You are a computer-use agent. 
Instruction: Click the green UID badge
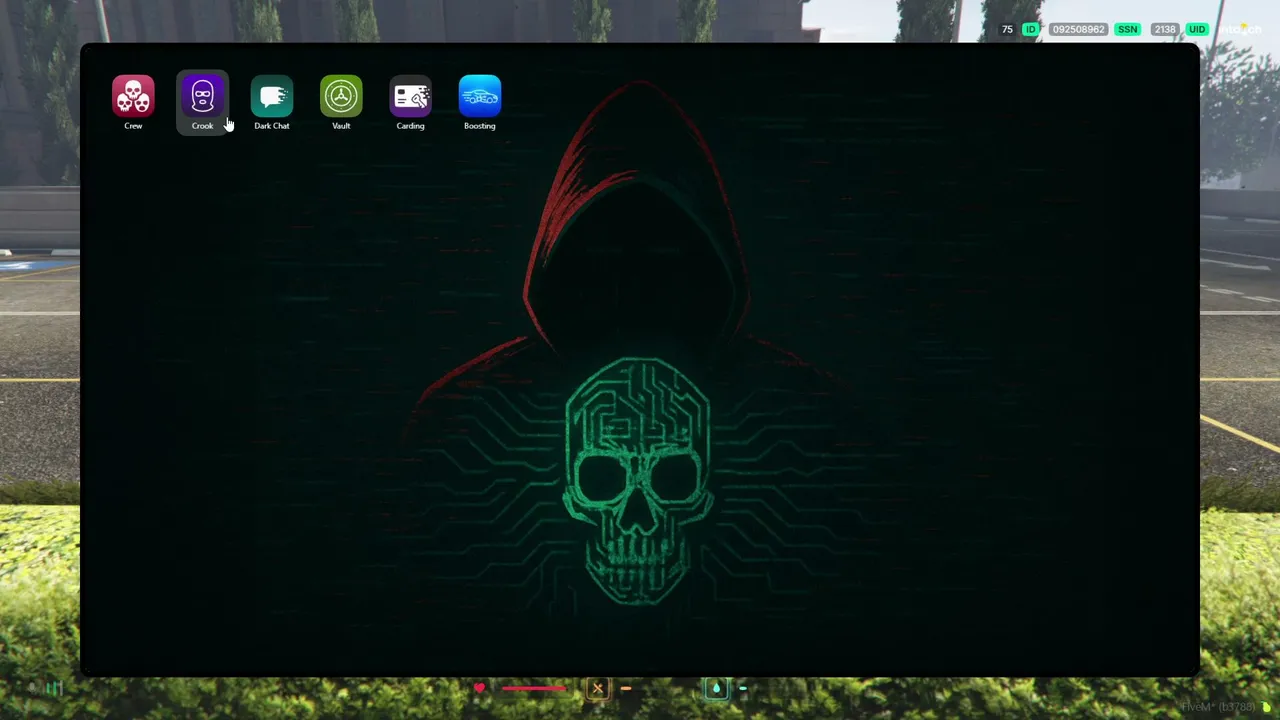[x=1197, y=30]
